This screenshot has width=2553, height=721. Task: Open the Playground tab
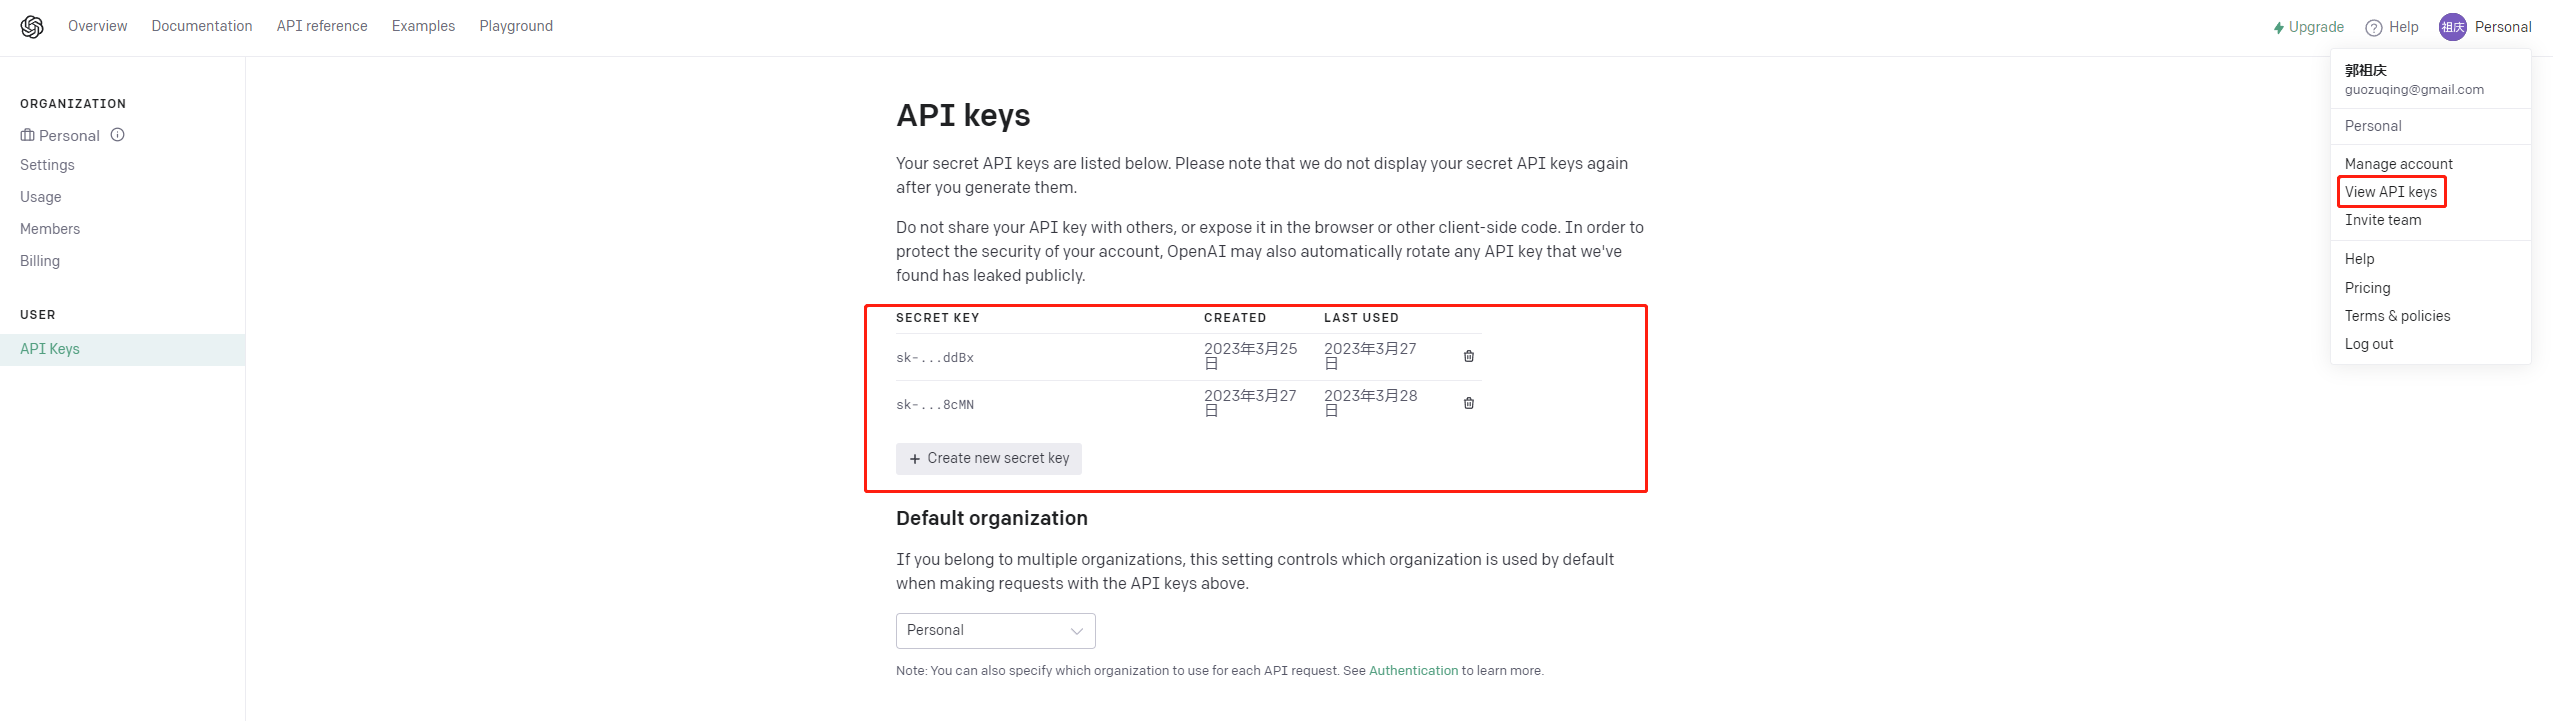[516, 26]
